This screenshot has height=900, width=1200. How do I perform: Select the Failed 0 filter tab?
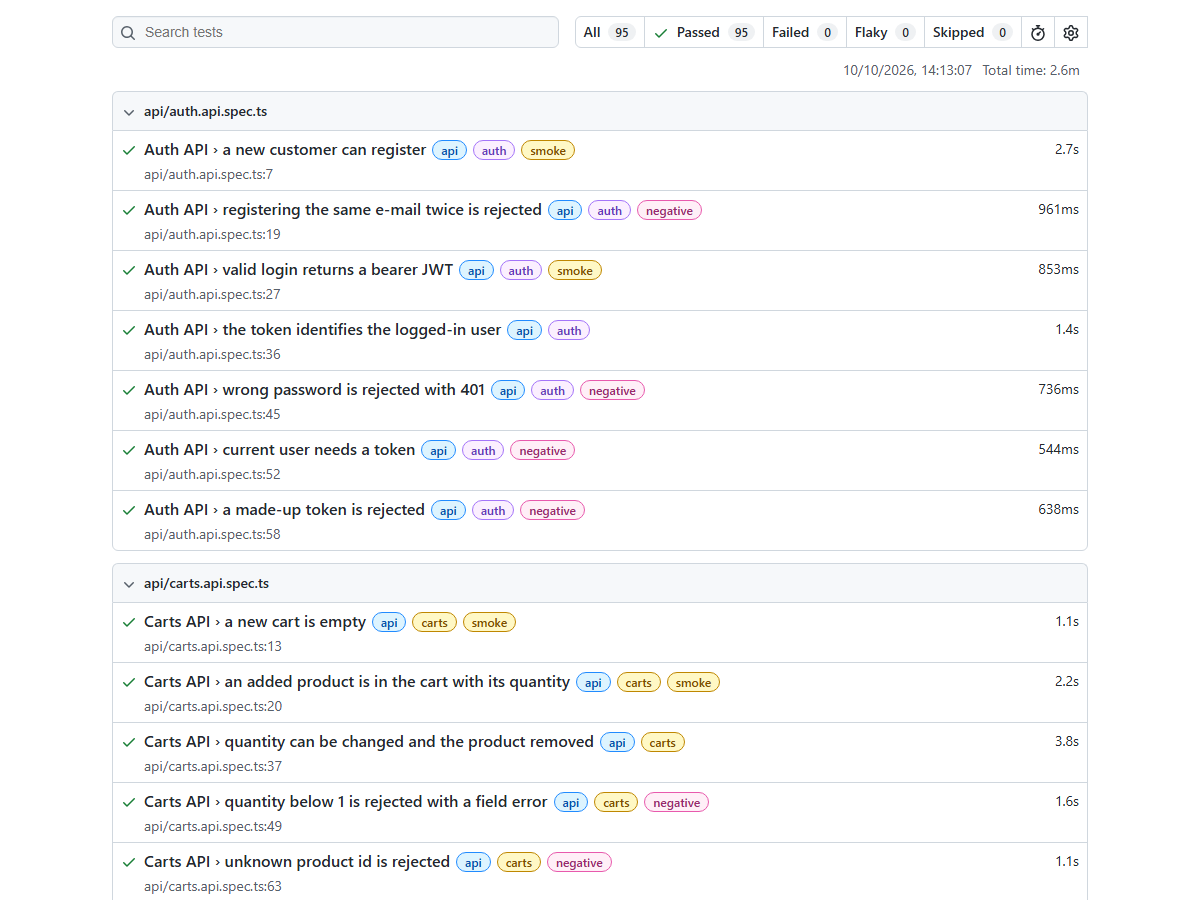[805, 32]
